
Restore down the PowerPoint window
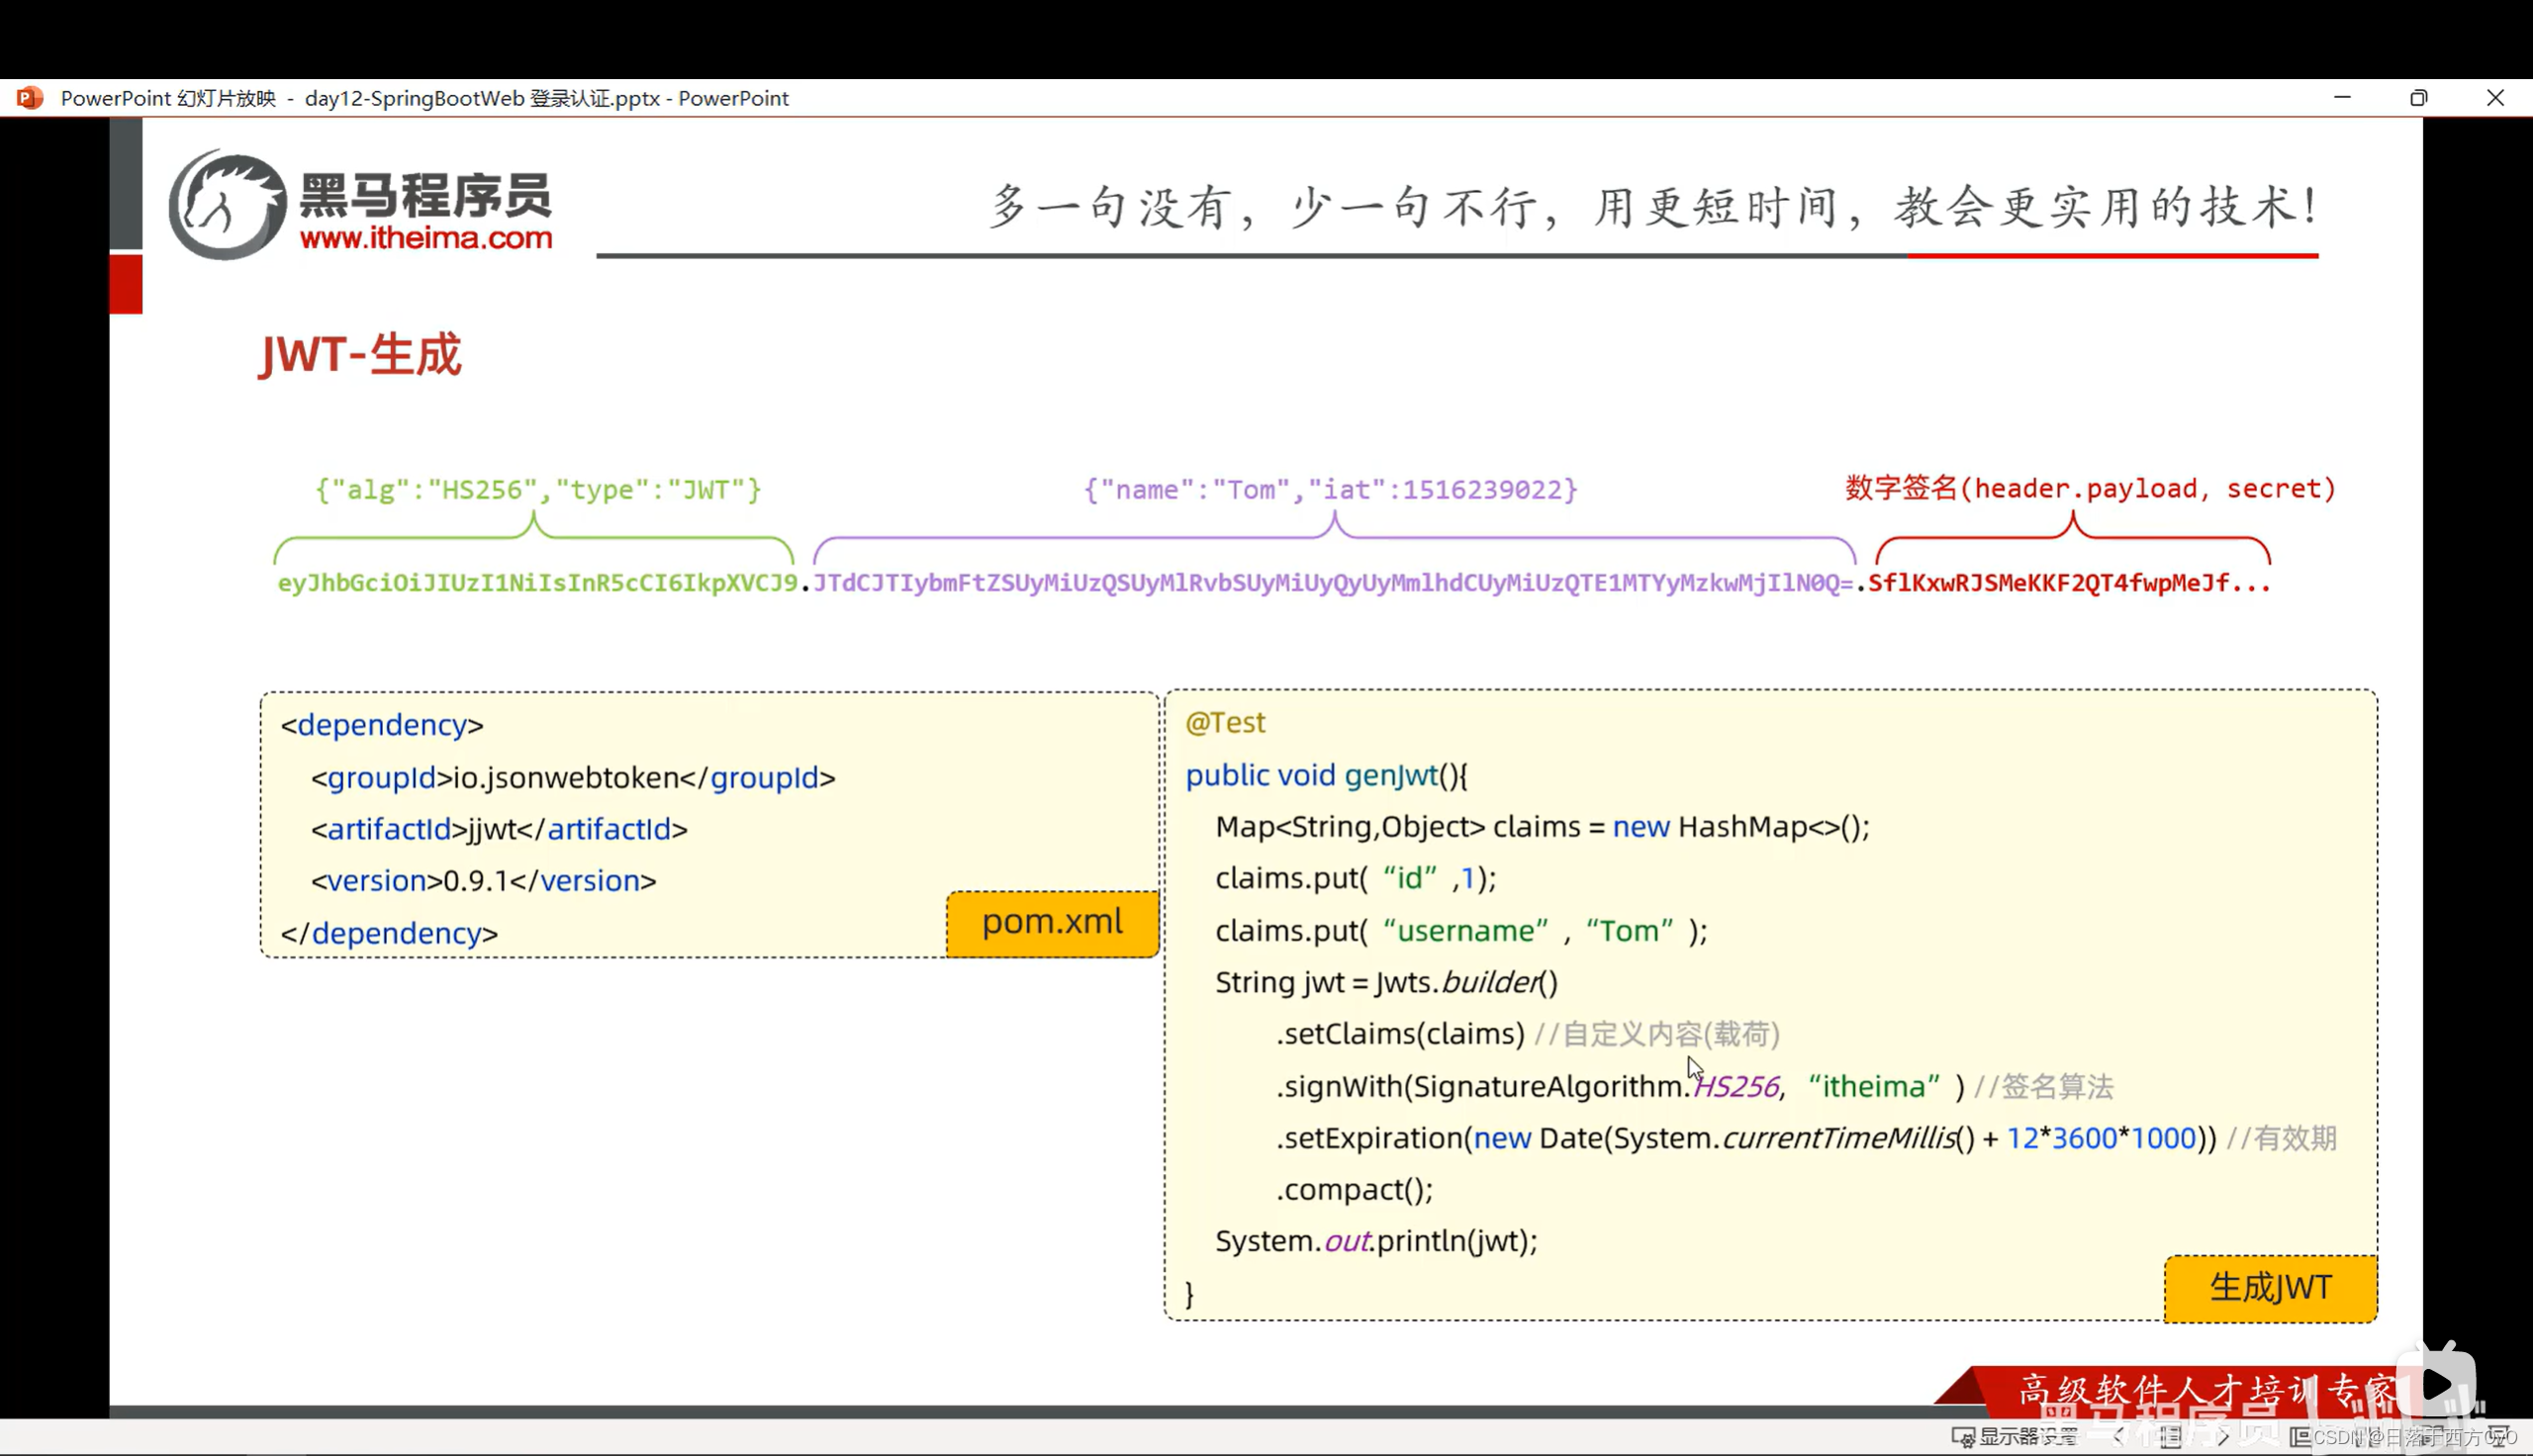[x=2418, y=98]
